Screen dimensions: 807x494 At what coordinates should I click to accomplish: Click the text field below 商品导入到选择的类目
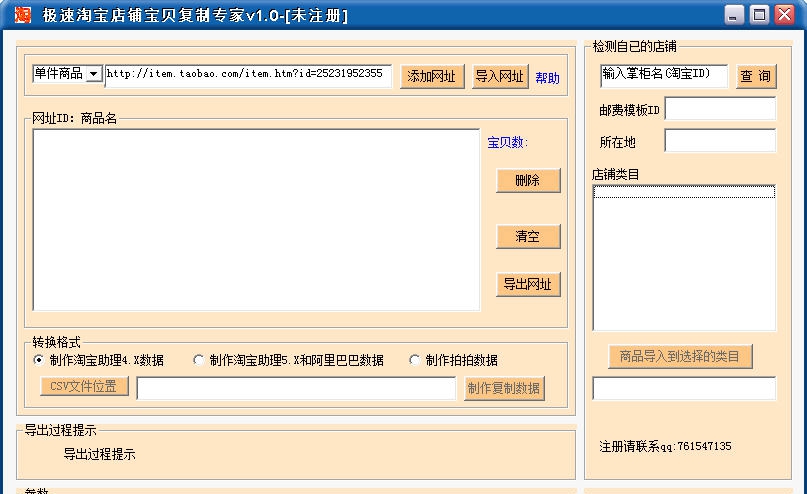(x=684, y=389)
